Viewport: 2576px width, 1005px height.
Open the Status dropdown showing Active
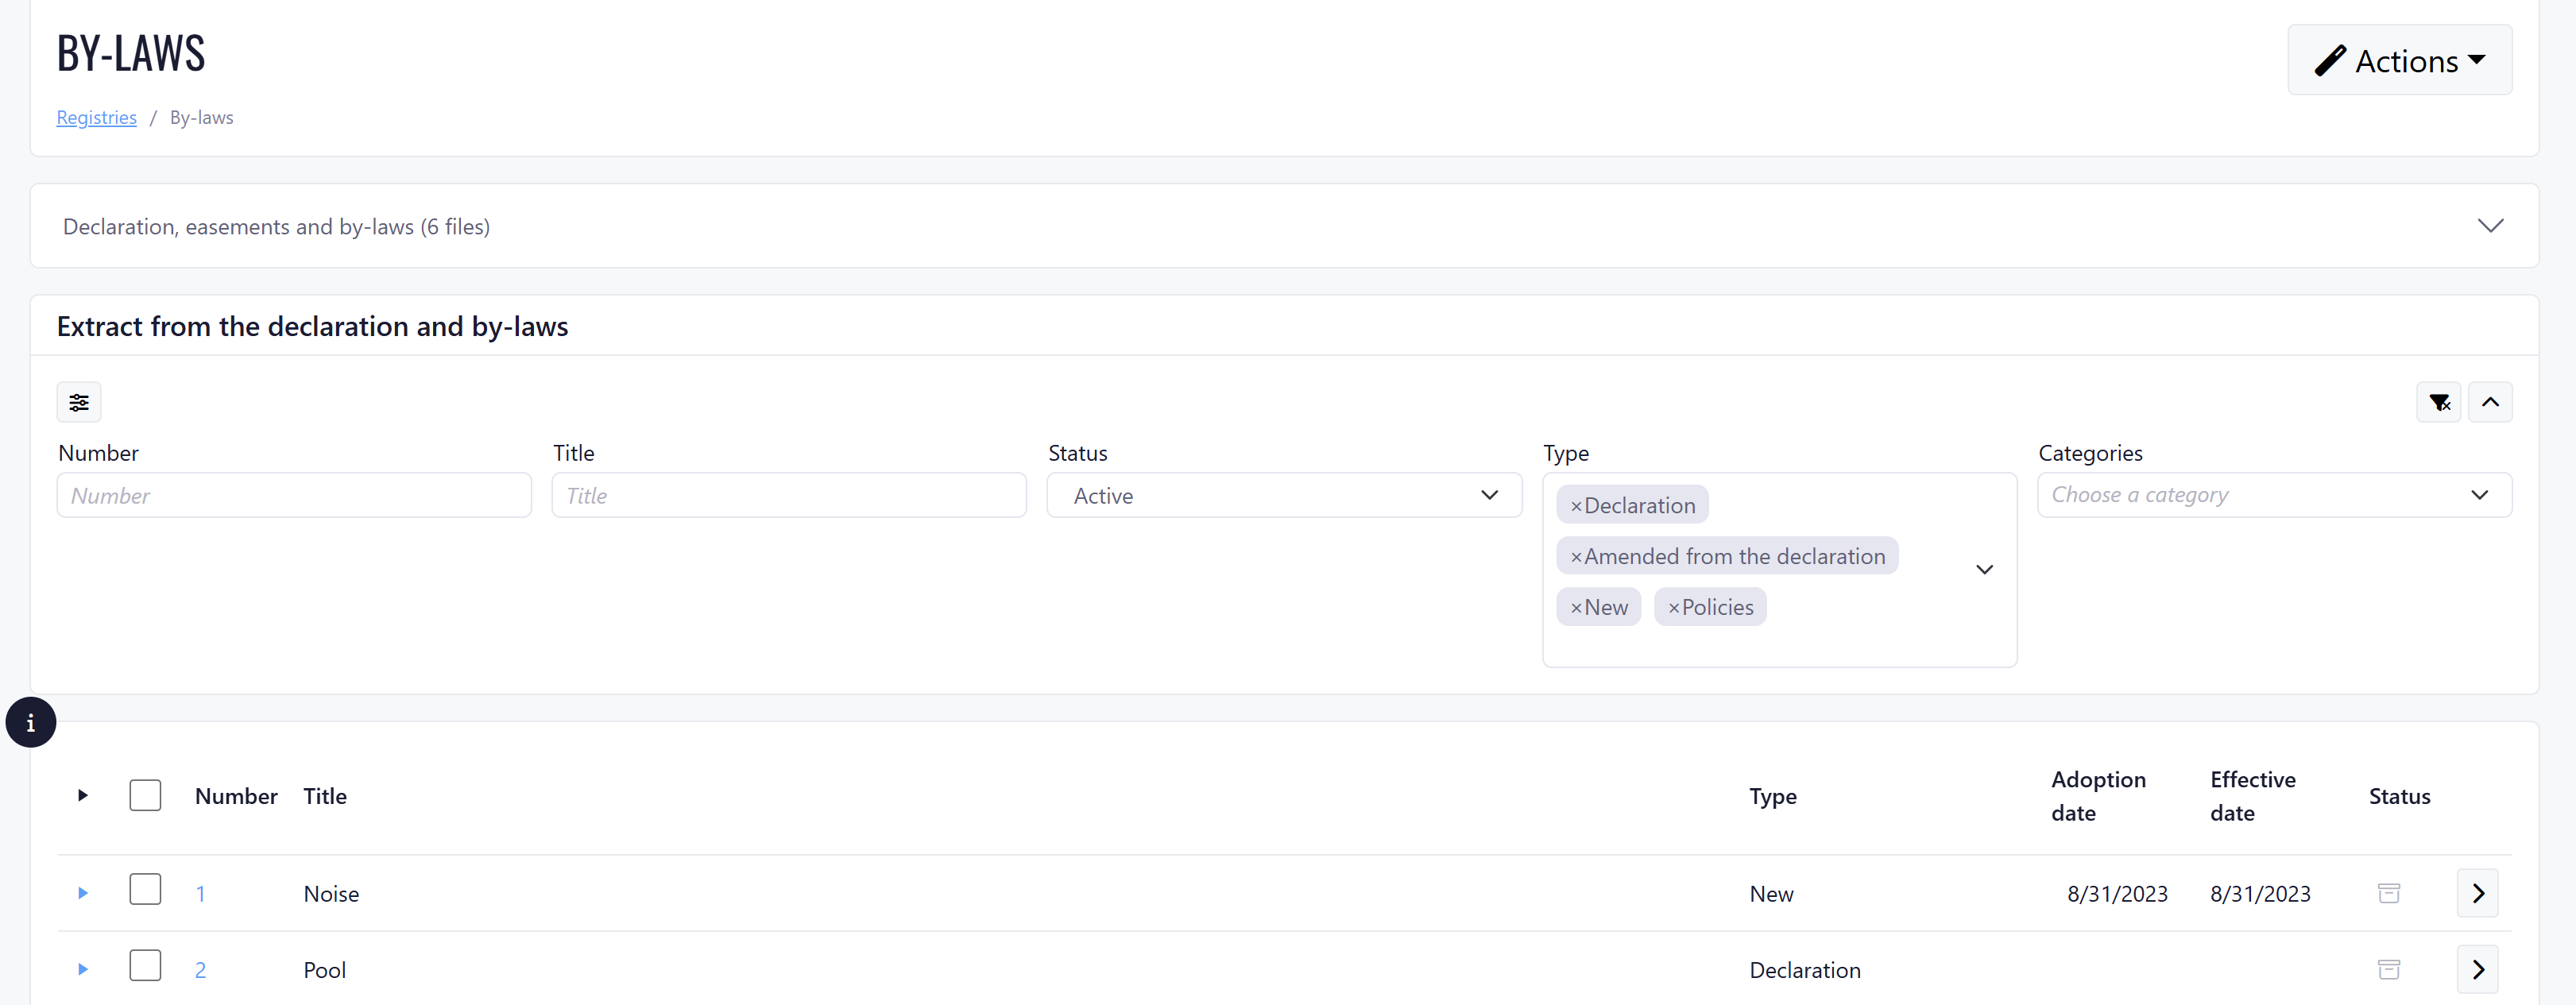point(1283,495)
